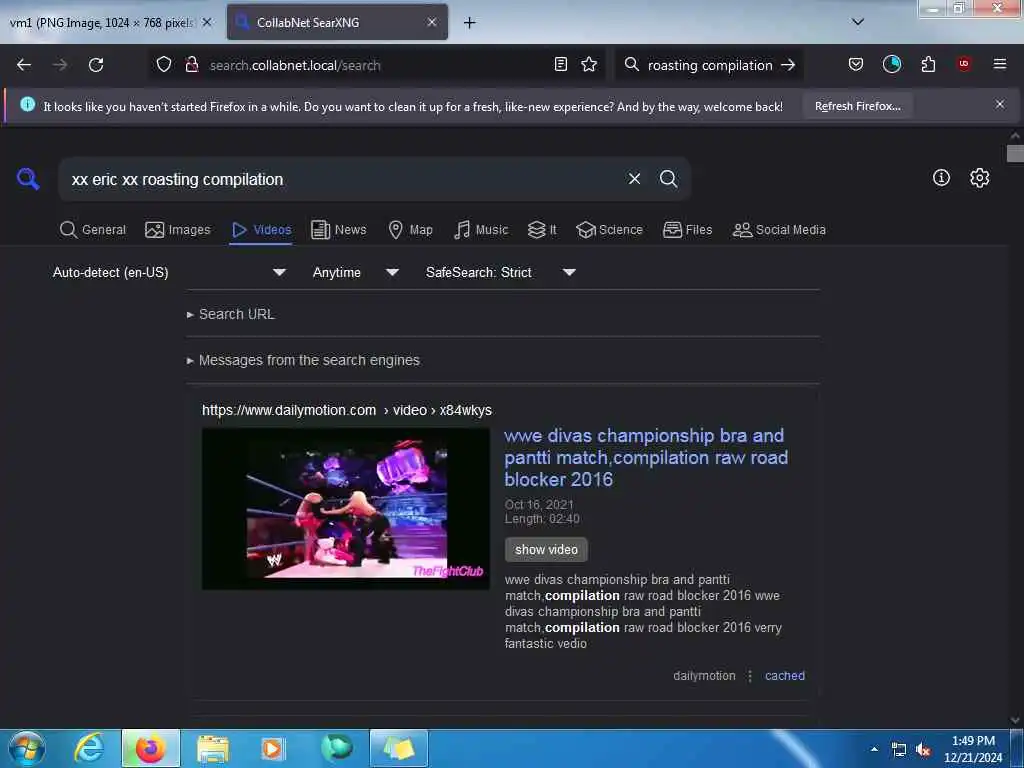Open the tracking protection shield icon
The width and height of the screenshot is (1024, 768).
(x=164, y=65)
